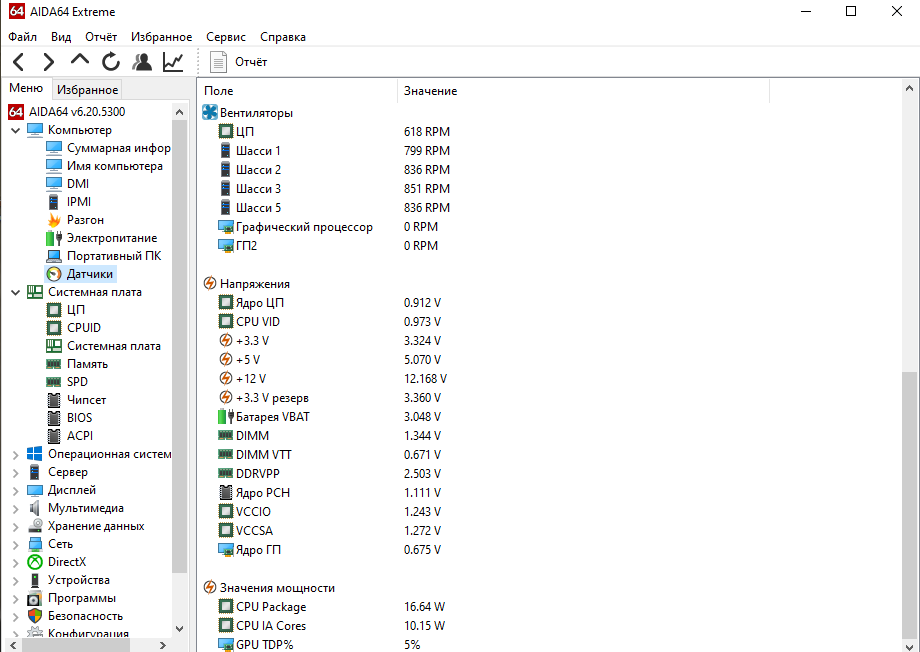Select the CPUID tree item
The height and width of the screenshot is (652, 920).
(x=84, y=328)
